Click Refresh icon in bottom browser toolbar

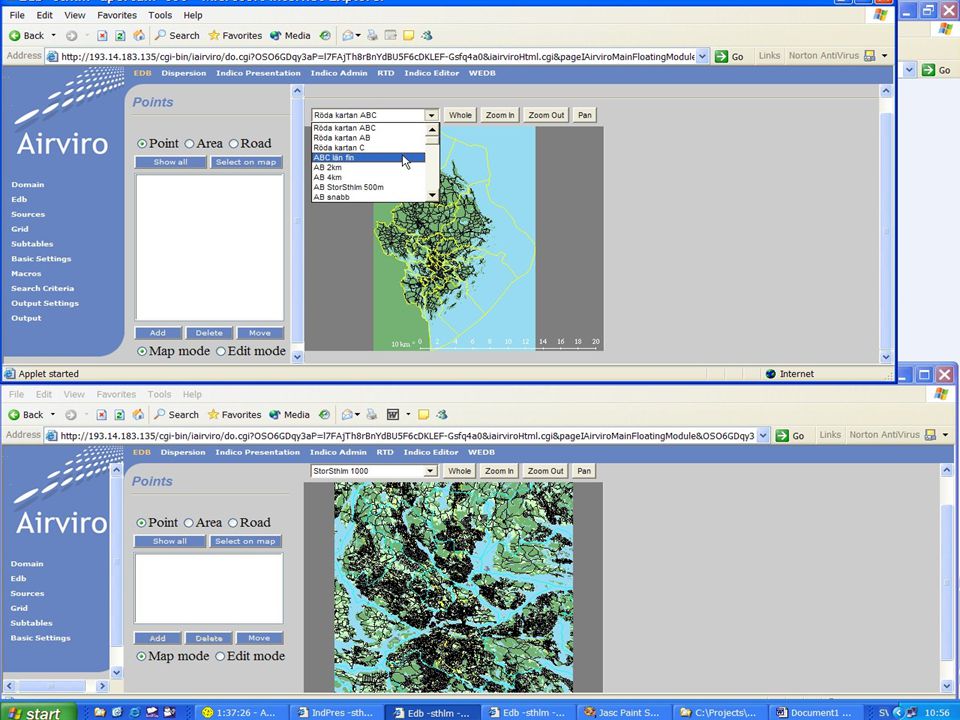pos(119,414)
